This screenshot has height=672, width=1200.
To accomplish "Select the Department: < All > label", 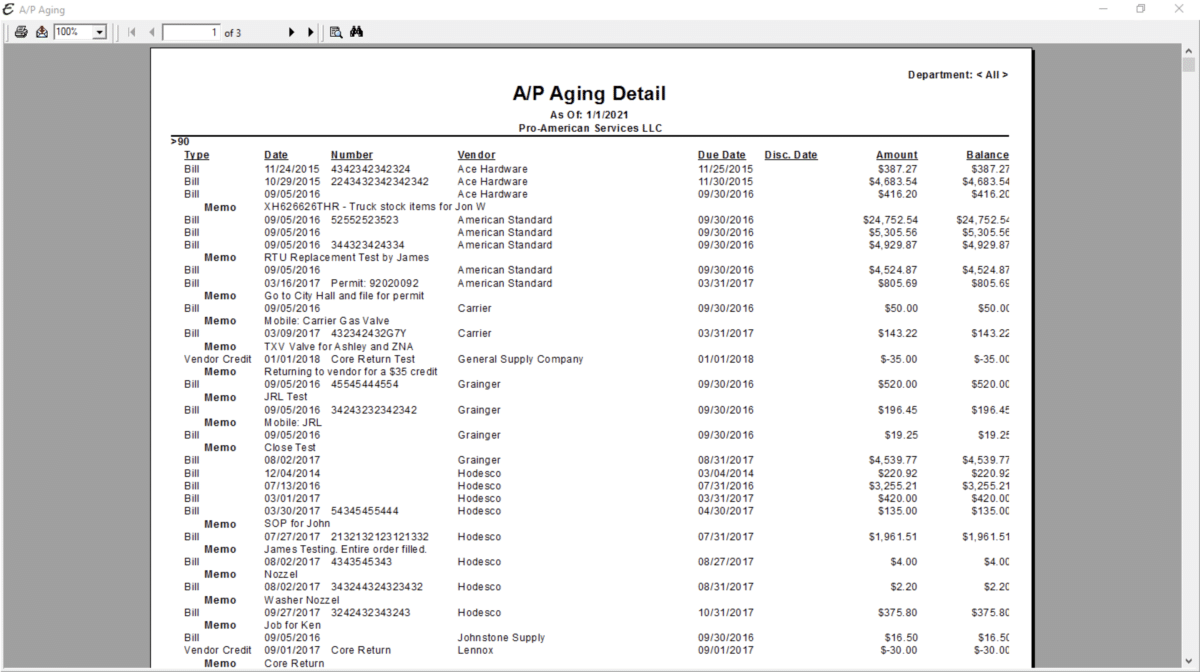I will click(957, 75).
